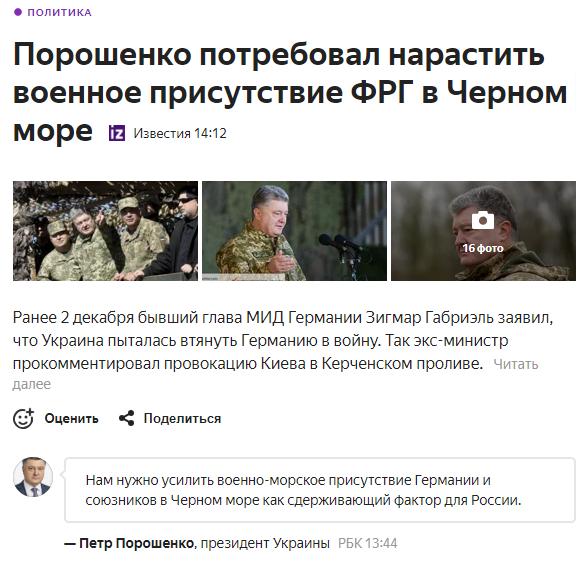Viewport: 587px width, 565px height.
Task: Open the ПОЛИТИКА category
Action: (x=60, y=12)
